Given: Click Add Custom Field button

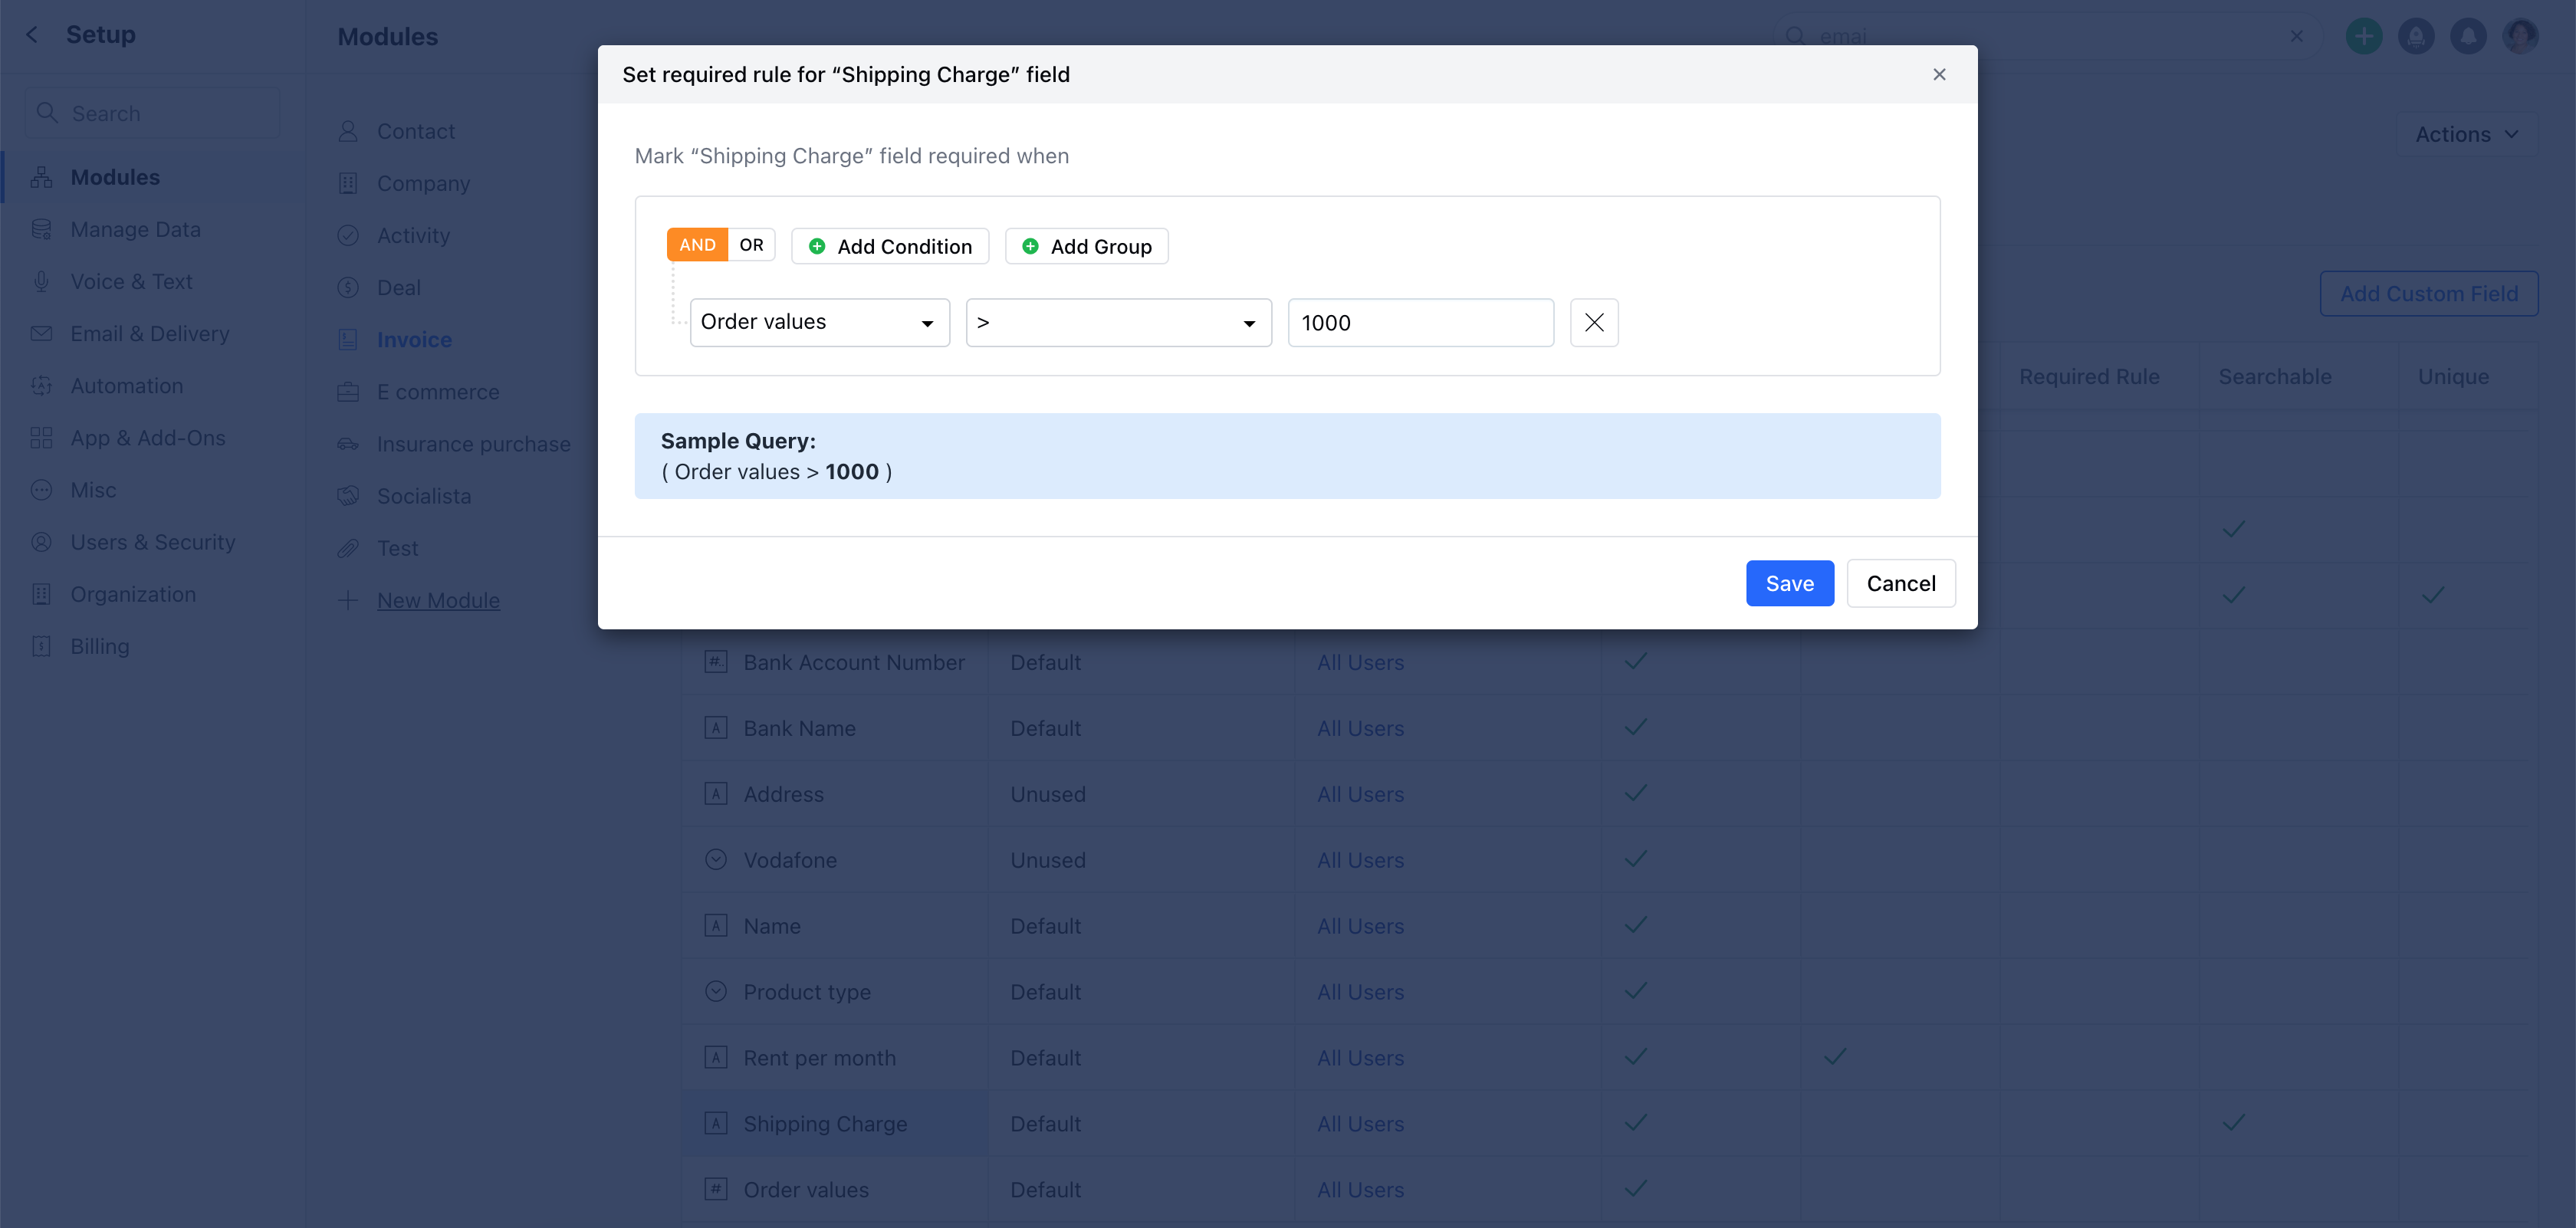Looking at the screenshot, I should [2428, 294].
